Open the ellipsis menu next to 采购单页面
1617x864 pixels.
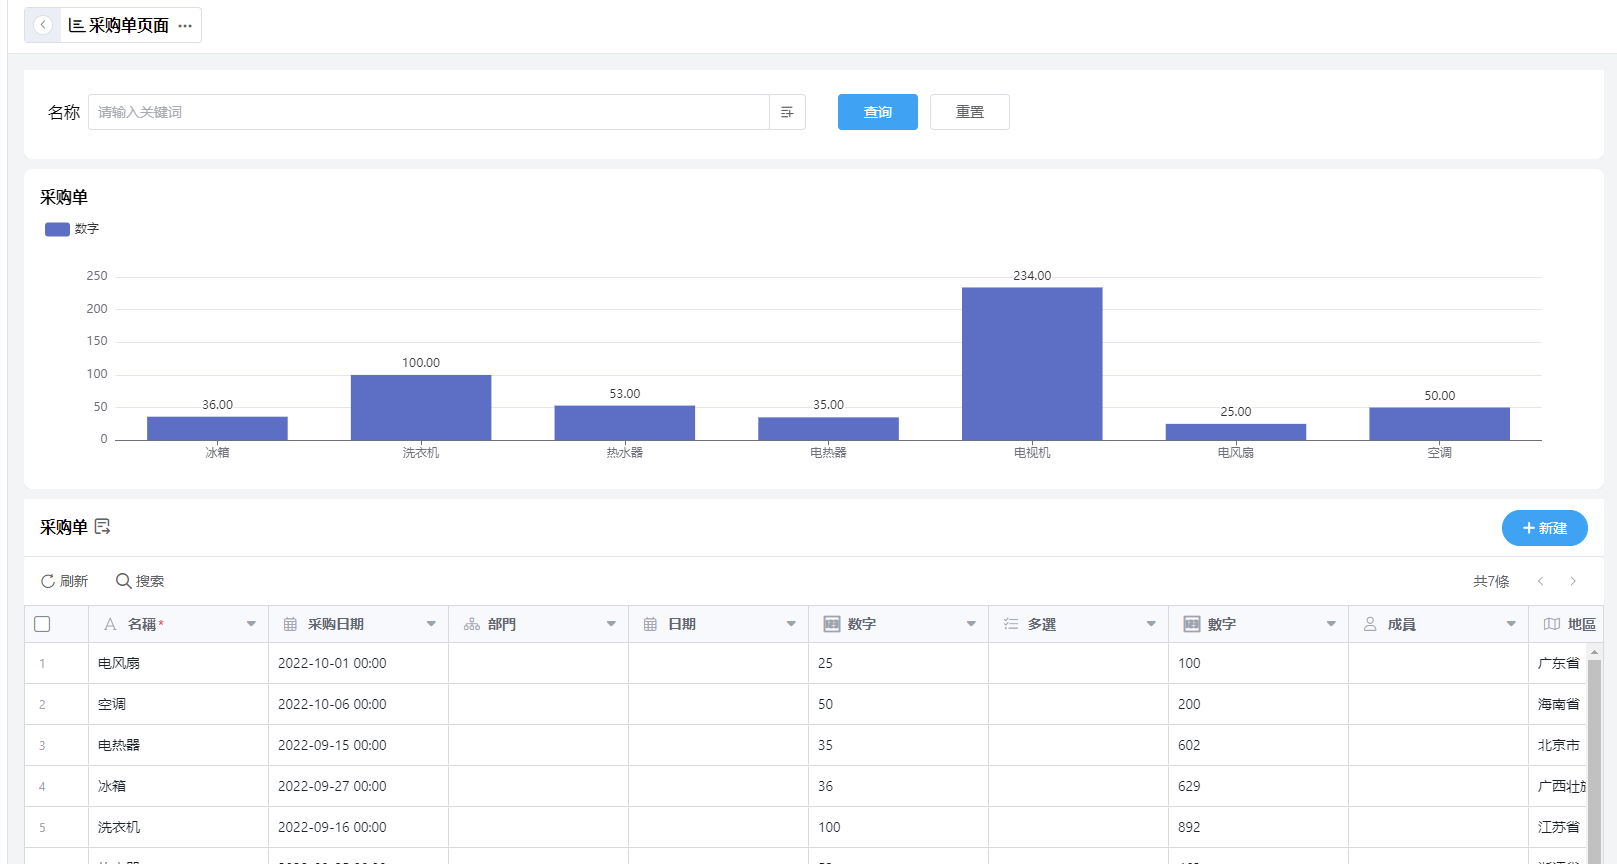185,26
